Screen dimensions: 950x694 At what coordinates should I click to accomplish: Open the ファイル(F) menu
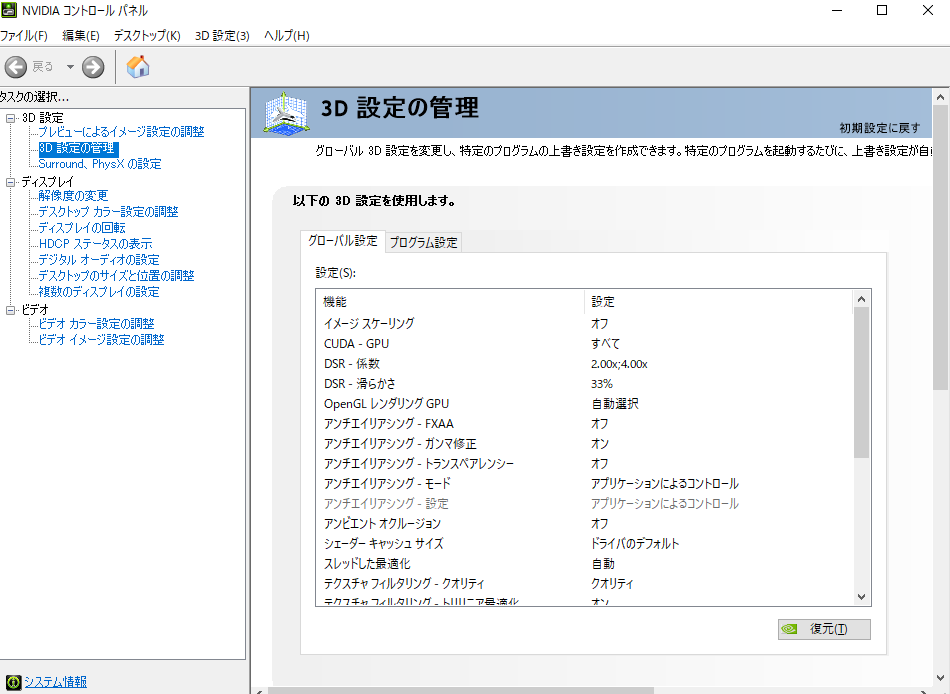[x=24, y=36]
